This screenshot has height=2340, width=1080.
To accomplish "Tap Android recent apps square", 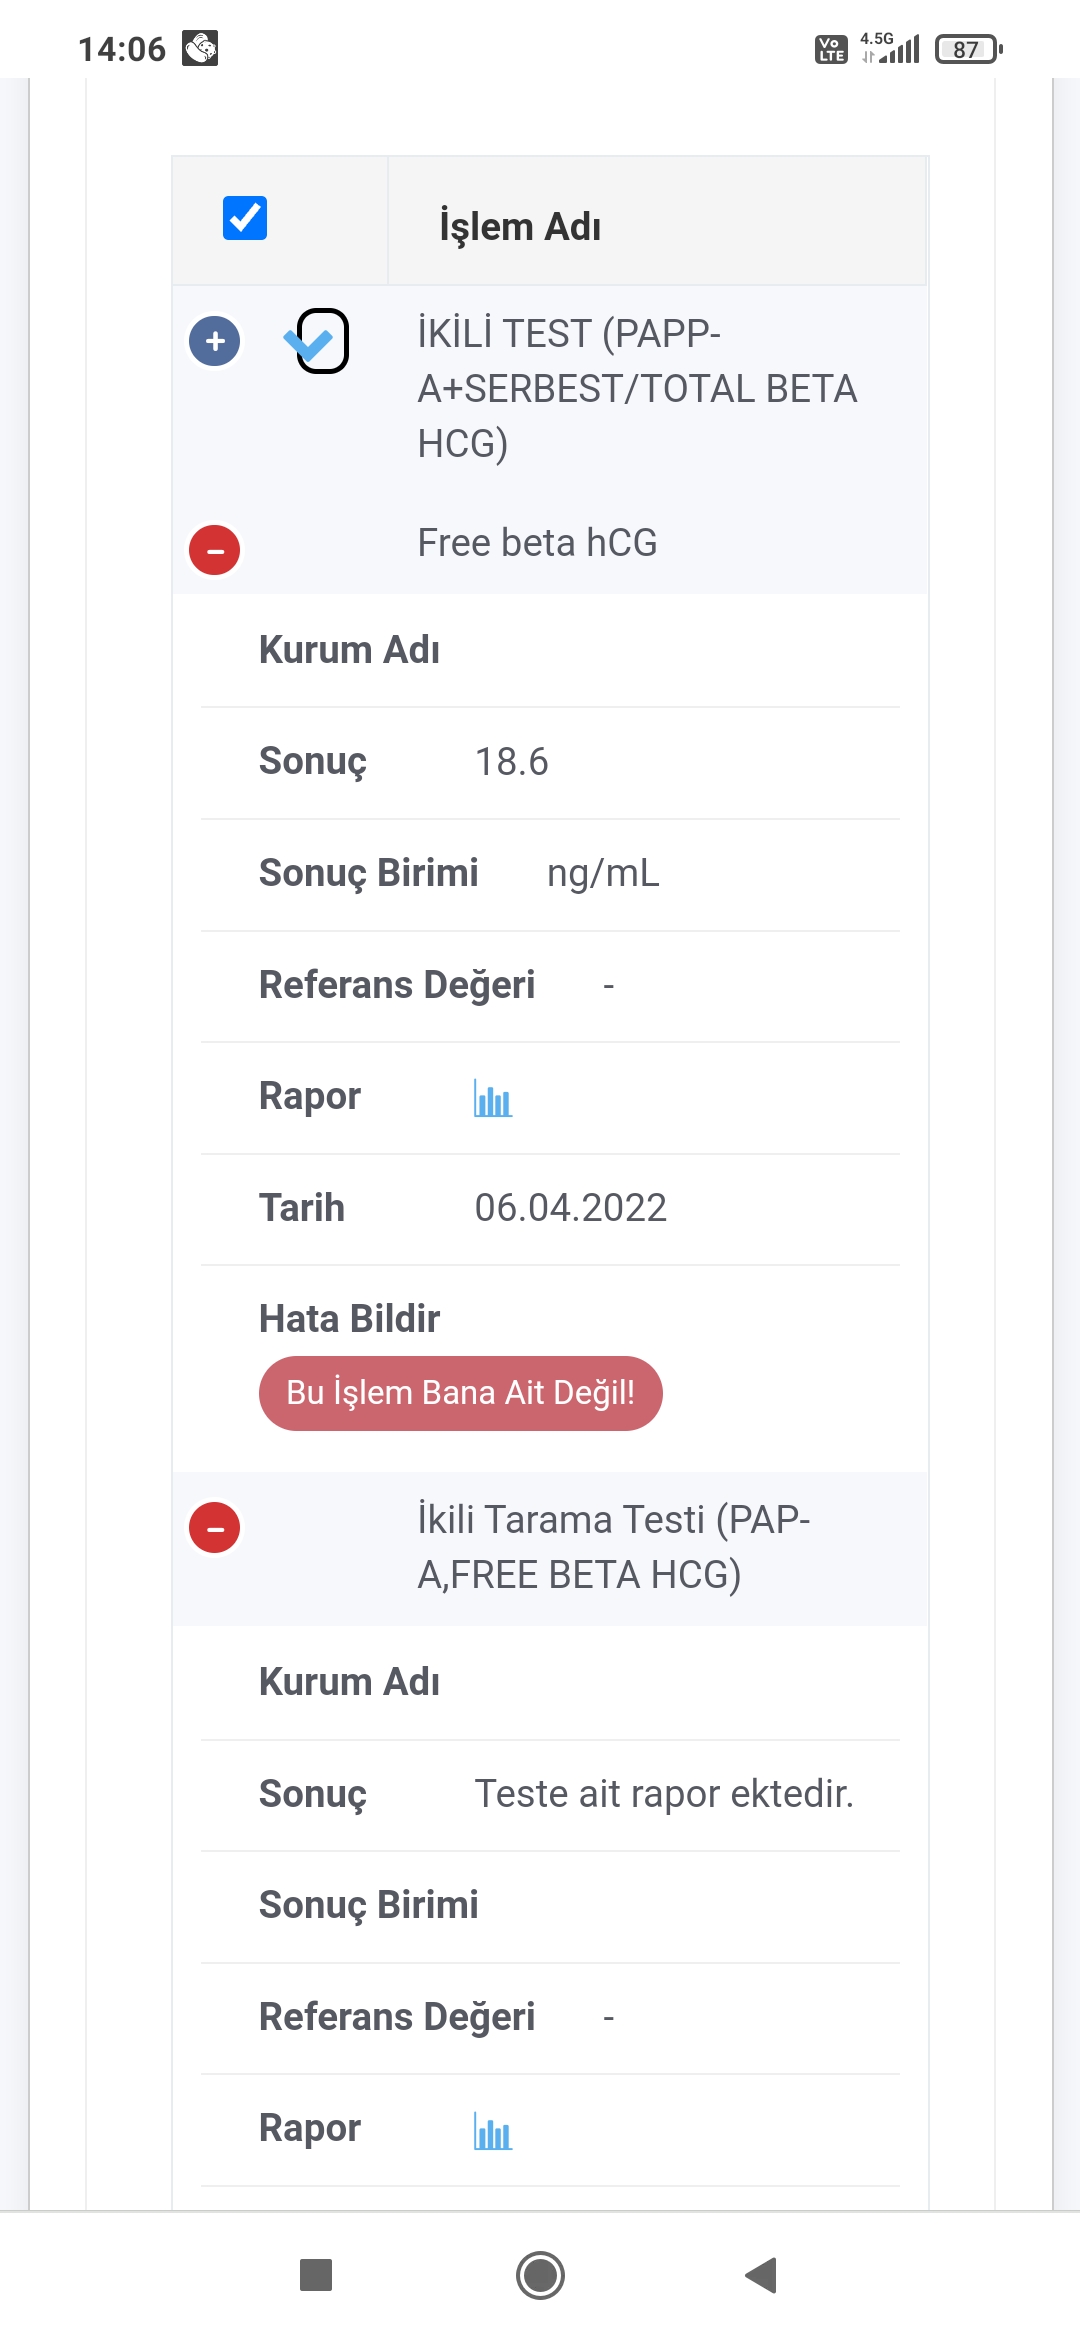I will (316, 2275).
